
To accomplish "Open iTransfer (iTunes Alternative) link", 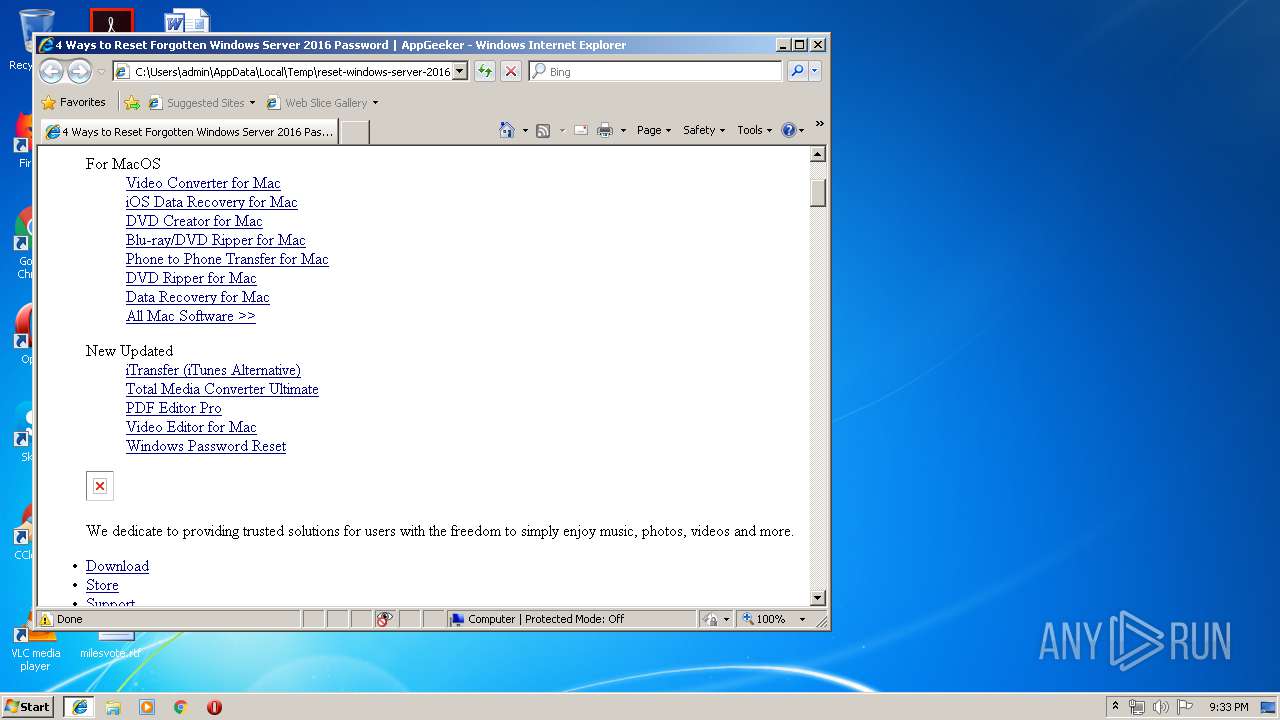I will pos(213,370).
